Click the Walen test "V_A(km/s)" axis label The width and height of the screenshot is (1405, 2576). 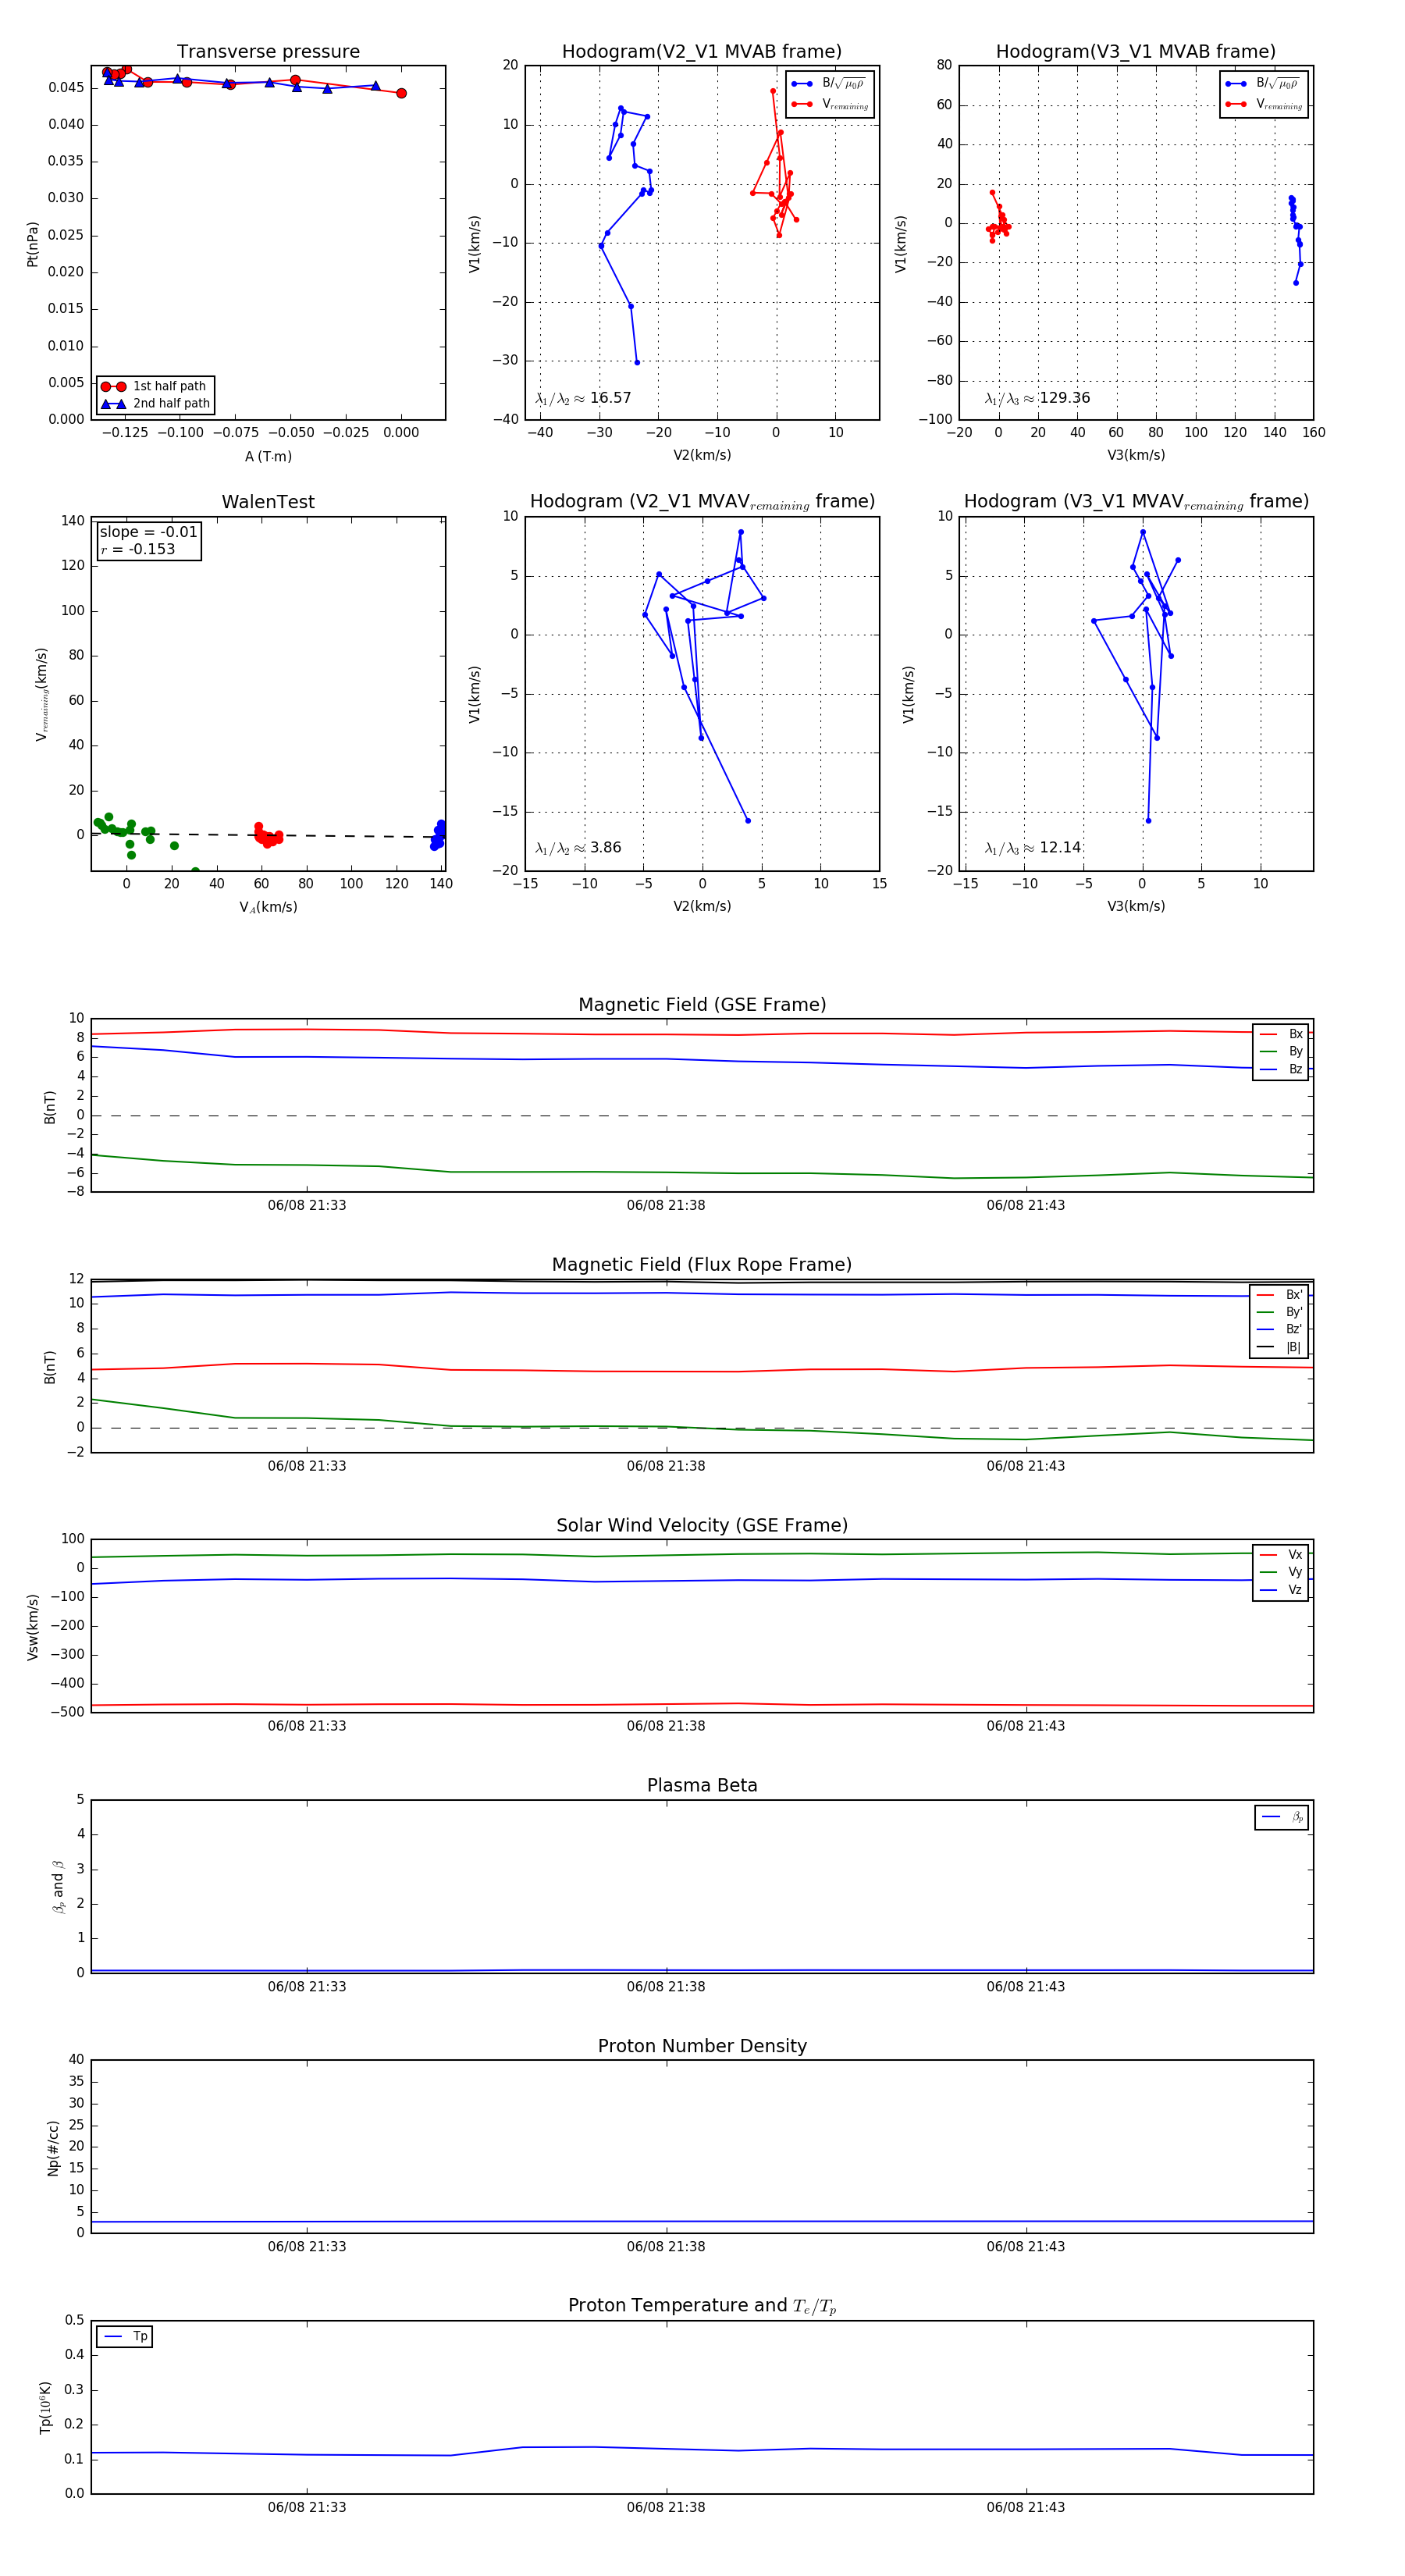(268, 907)
